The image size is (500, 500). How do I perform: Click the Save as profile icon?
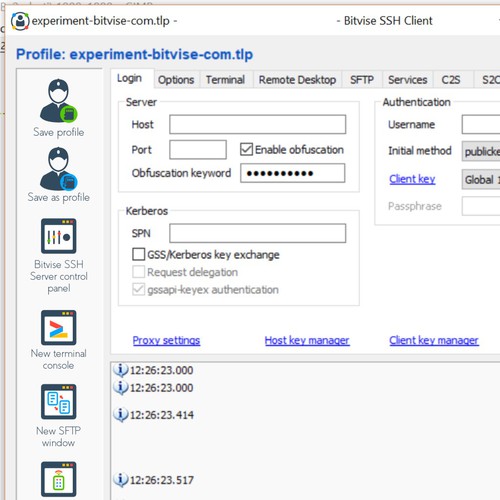coord(59,169)
